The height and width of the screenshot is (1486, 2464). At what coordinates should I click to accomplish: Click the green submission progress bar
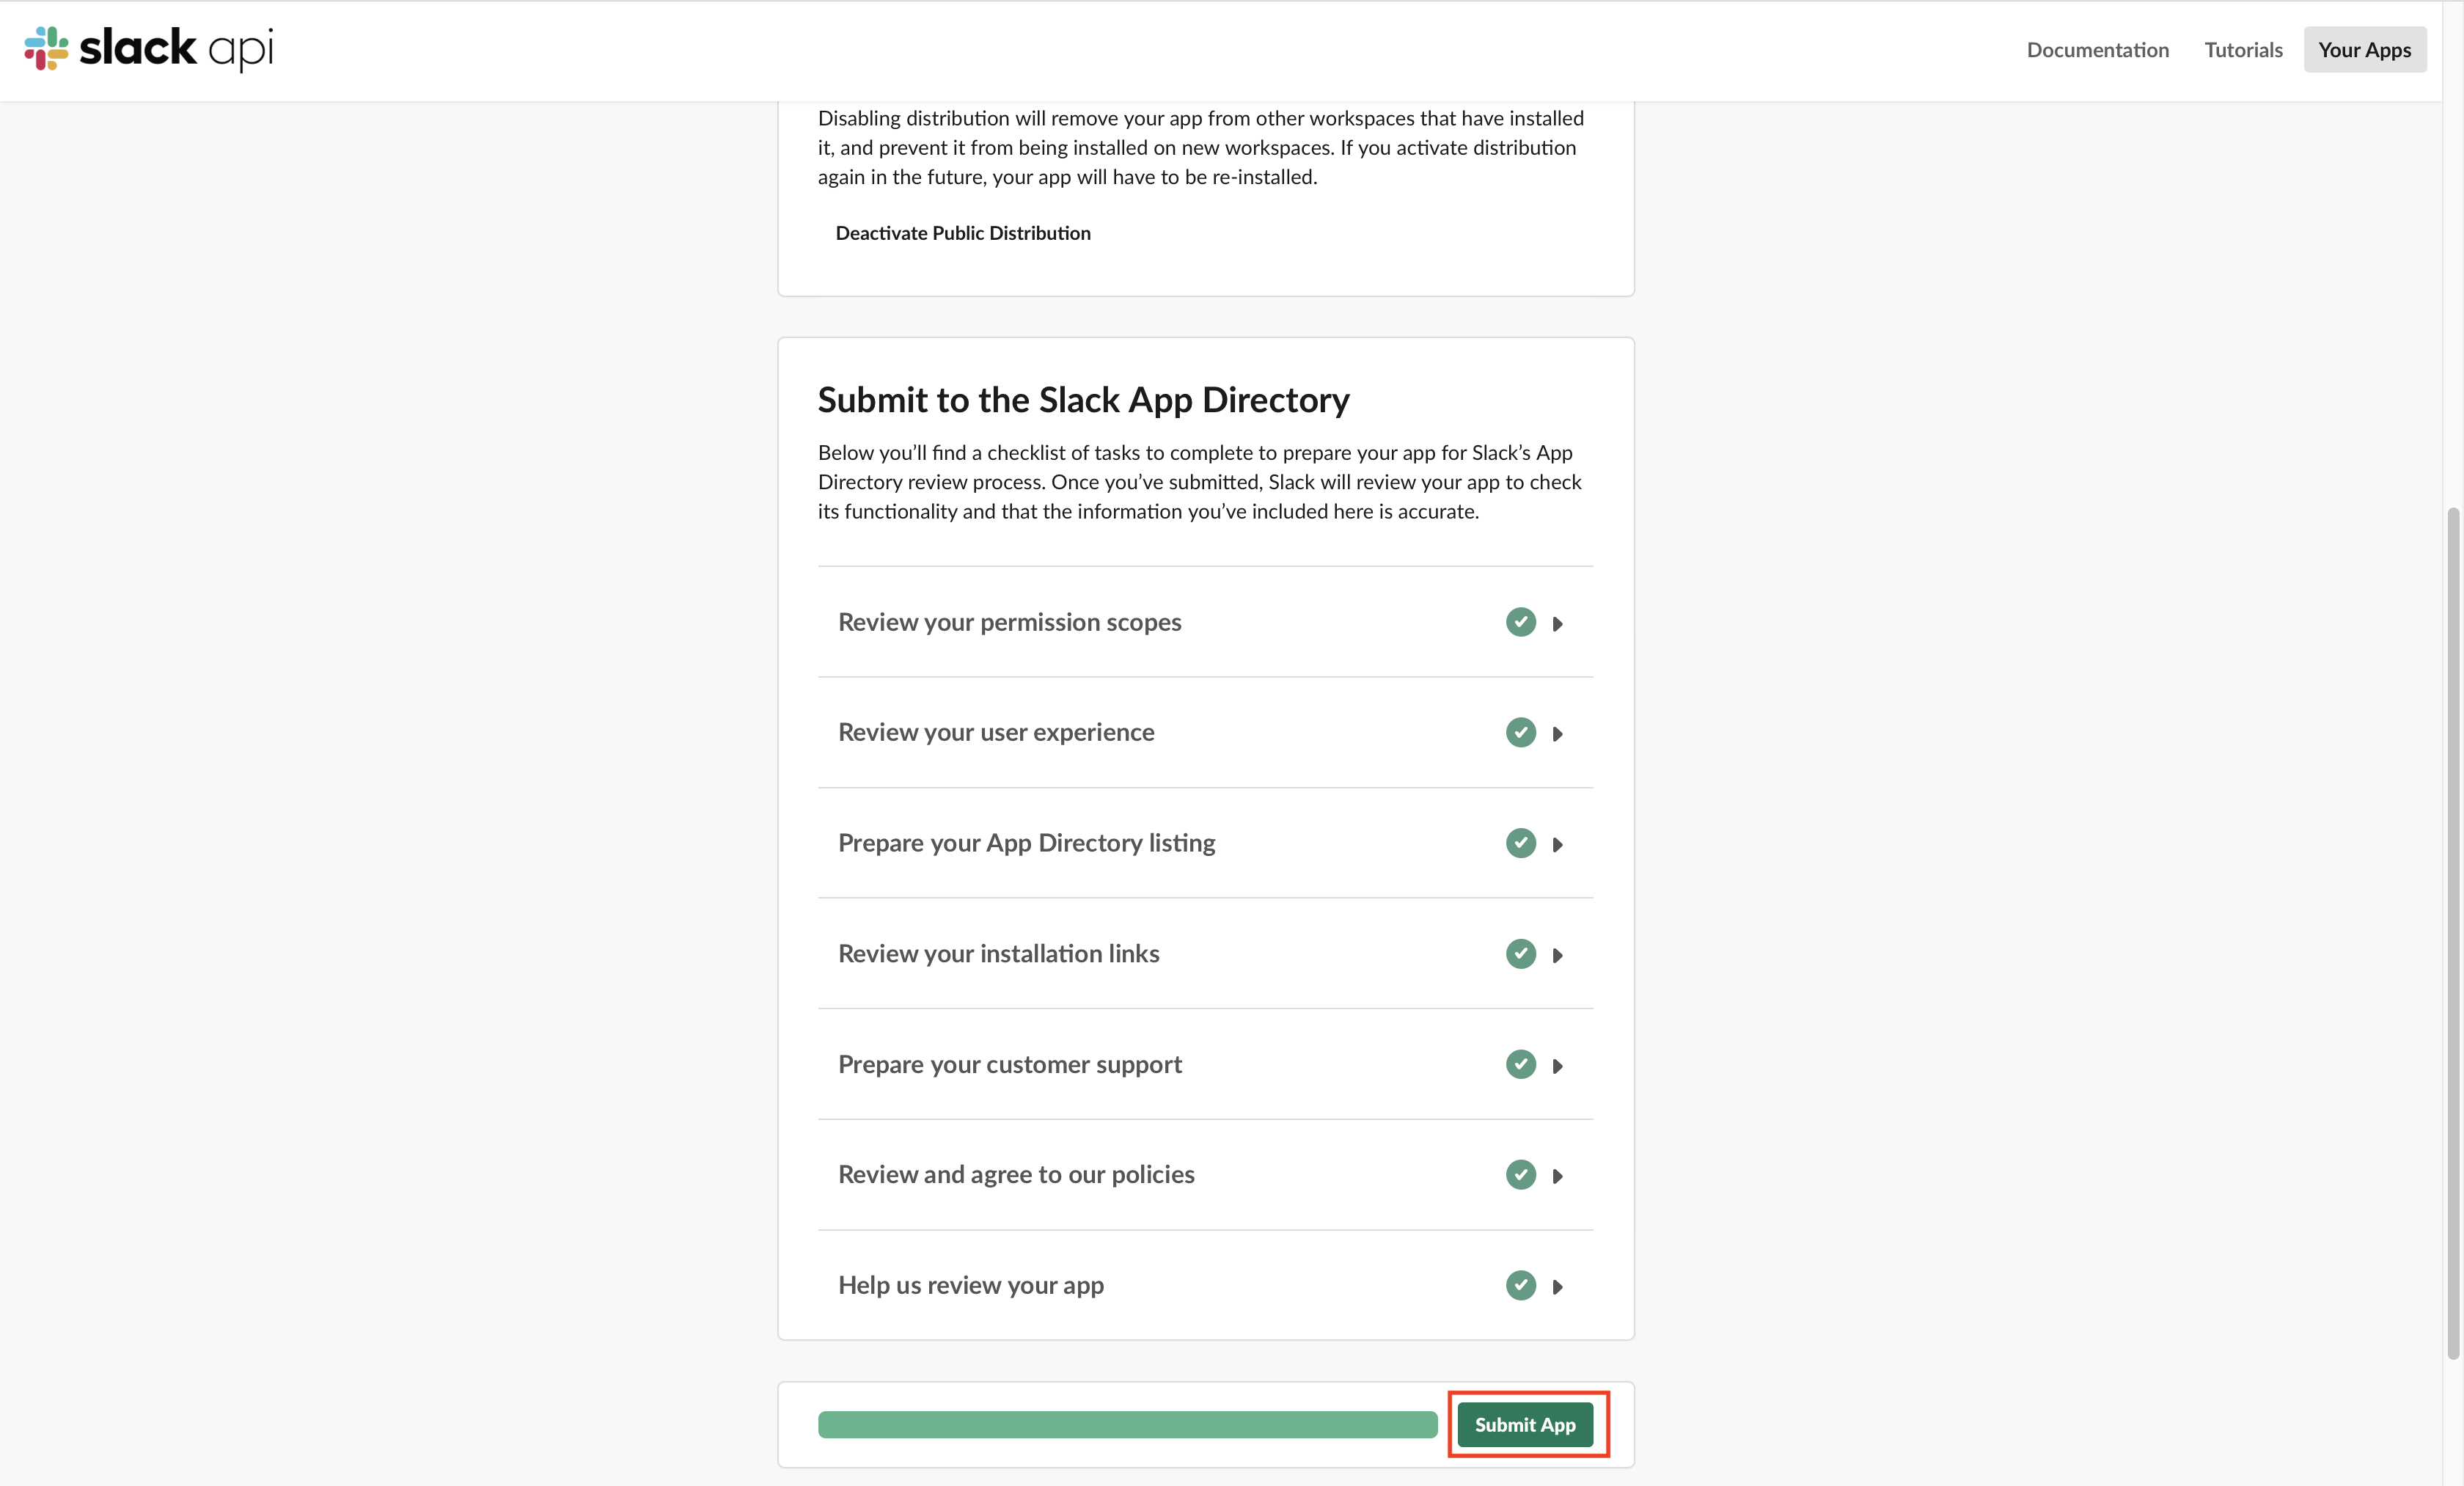tap(1127, 1424)
